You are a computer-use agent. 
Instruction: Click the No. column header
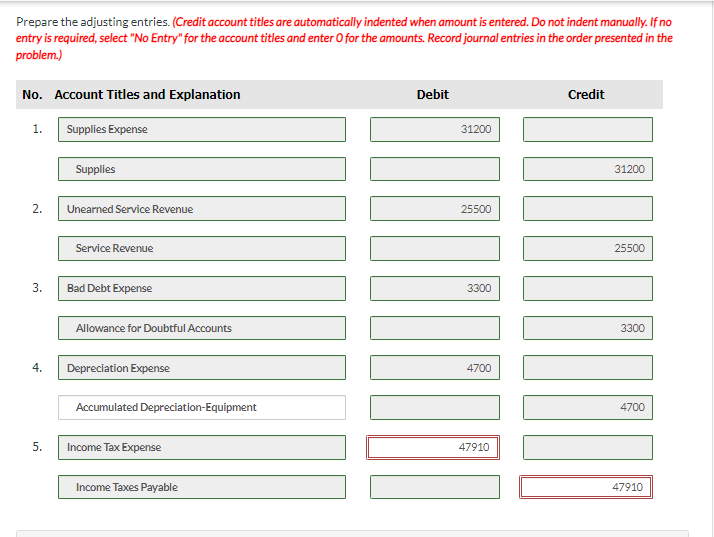(32, 94)
